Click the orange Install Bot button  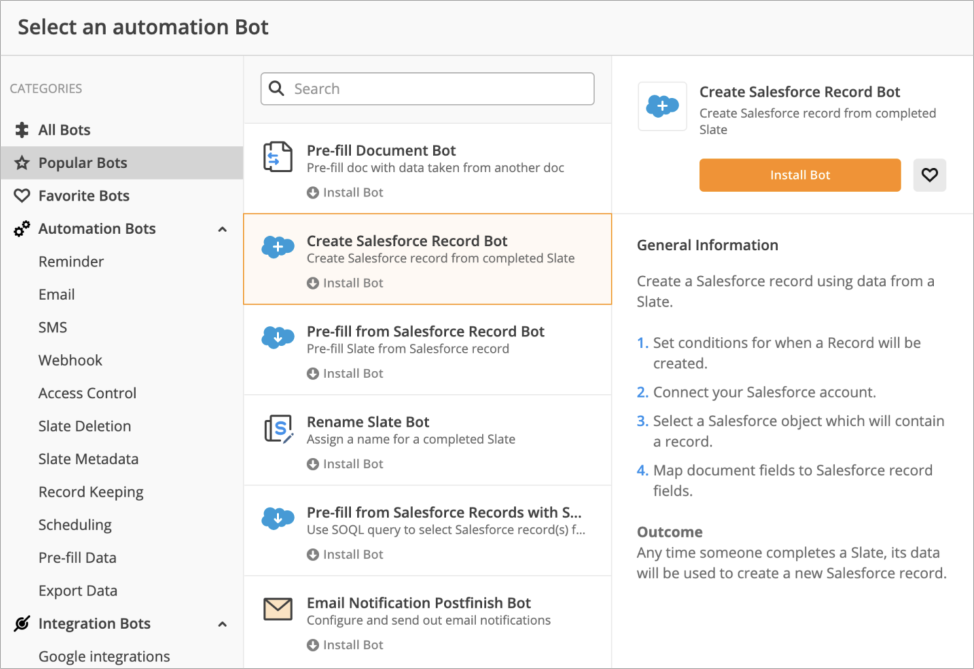click(799, 175)
